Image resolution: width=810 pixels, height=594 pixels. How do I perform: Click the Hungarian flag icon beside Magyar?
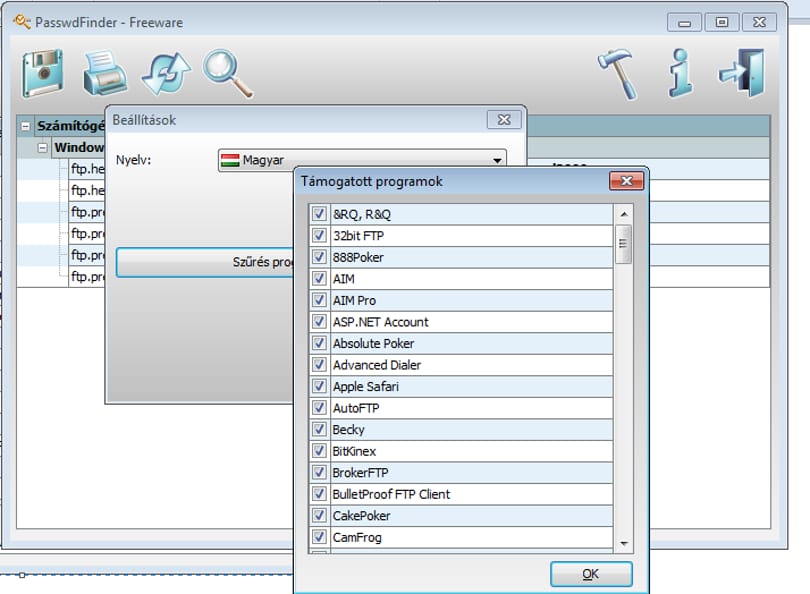230,160
